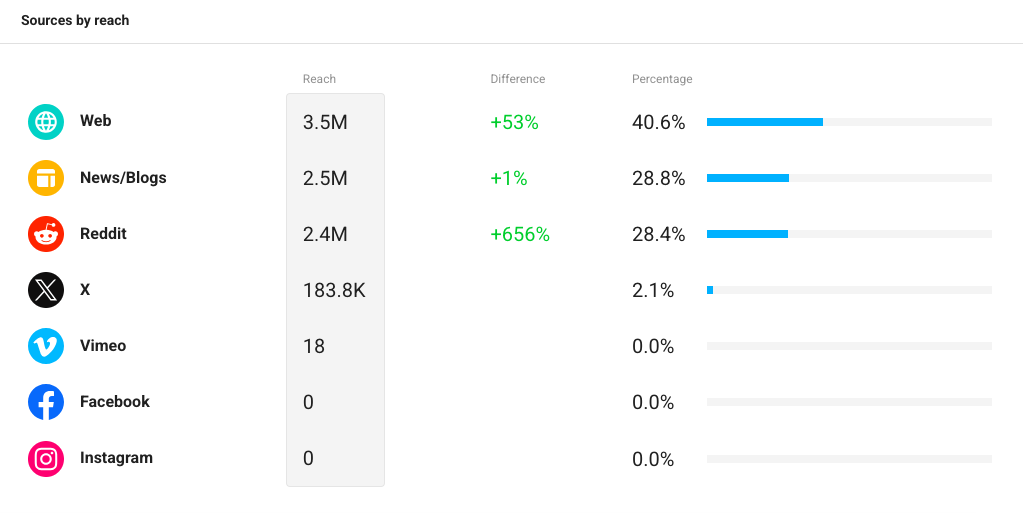Select the Reddit source label
Viewport: 1023px width, 513px height.
103,234
